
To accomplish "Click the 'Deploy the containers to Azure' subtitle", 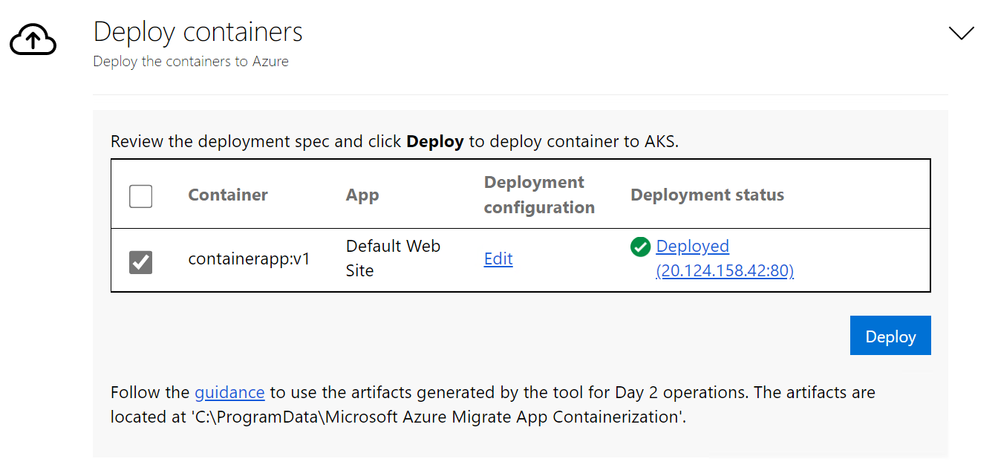I will (191, 62).
